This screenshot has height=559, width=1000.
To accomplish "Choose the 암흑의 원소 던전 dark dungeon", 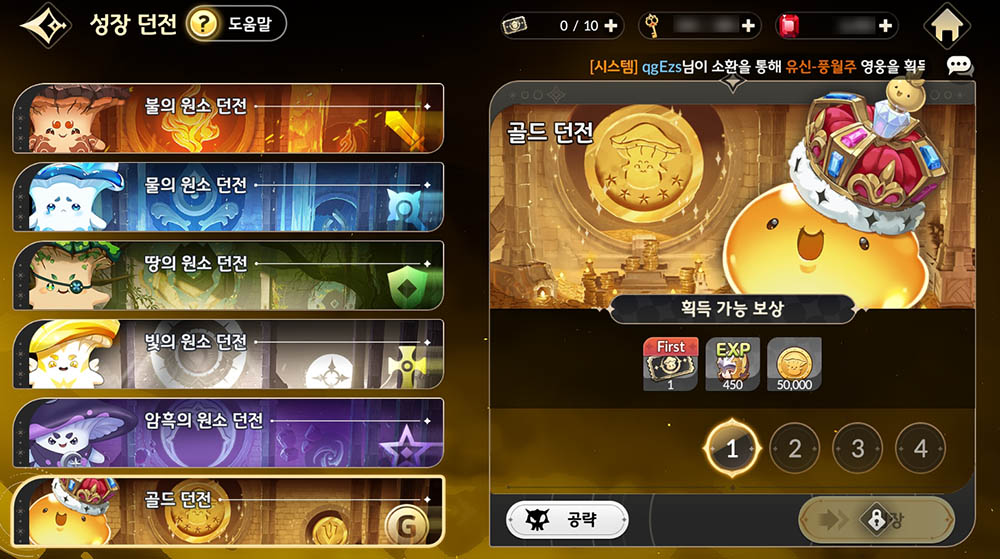I will 228,433.
